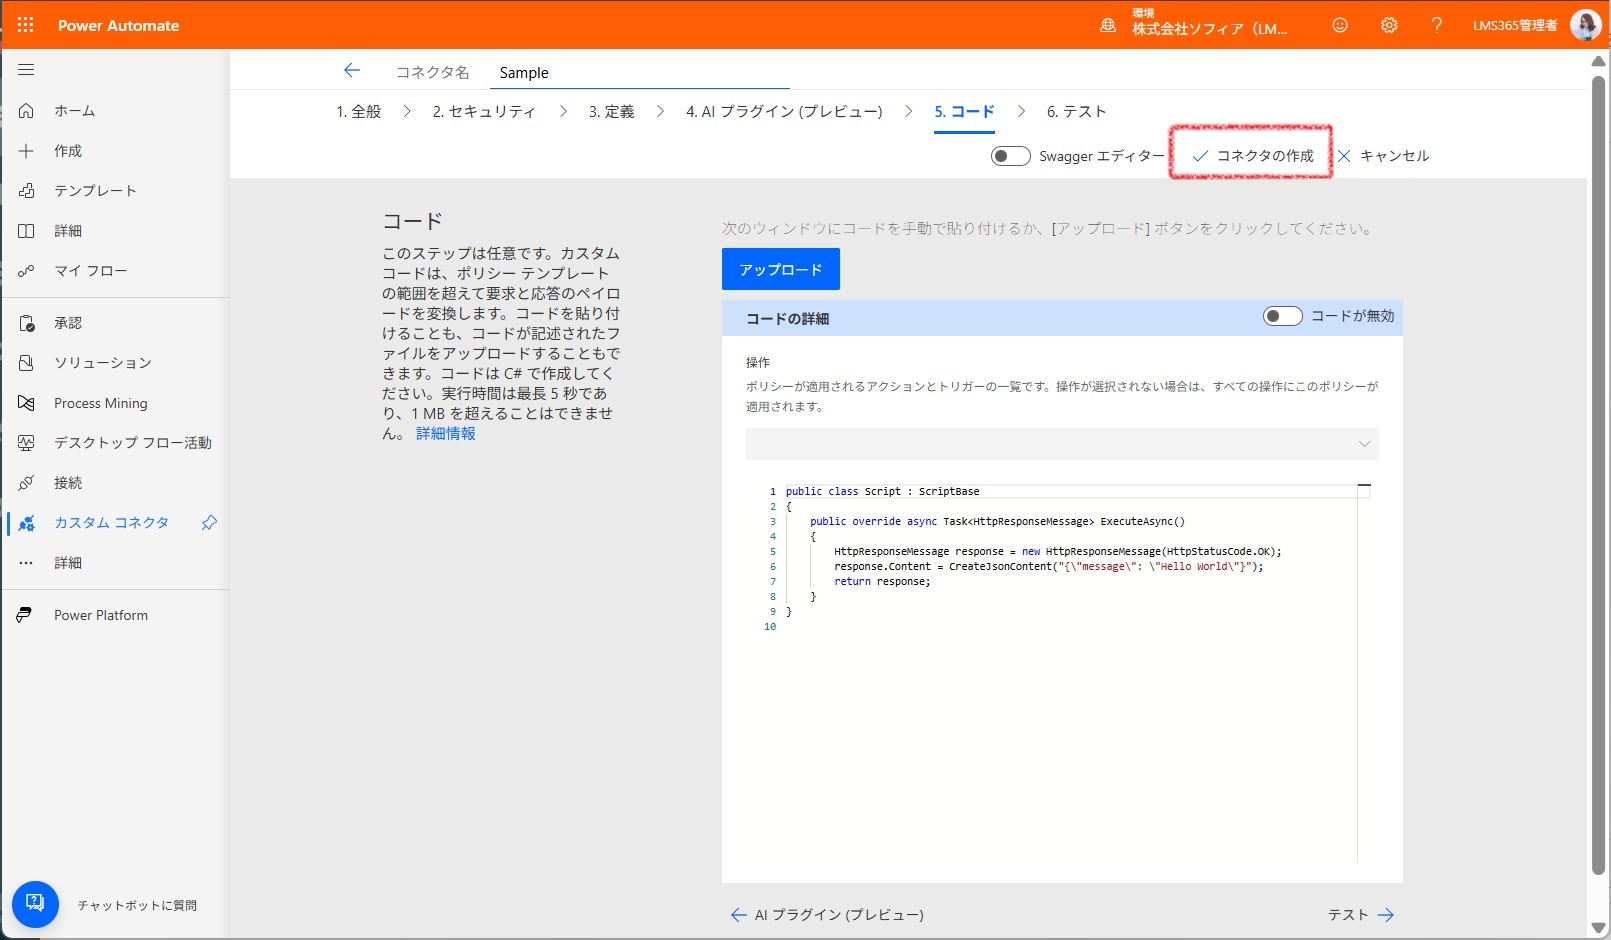Image resolution: width=1611 pixels, height=940 pixels.
Task: Open 接続 in the sidebar
Action: pyautogui.click(x=68, y=483)
